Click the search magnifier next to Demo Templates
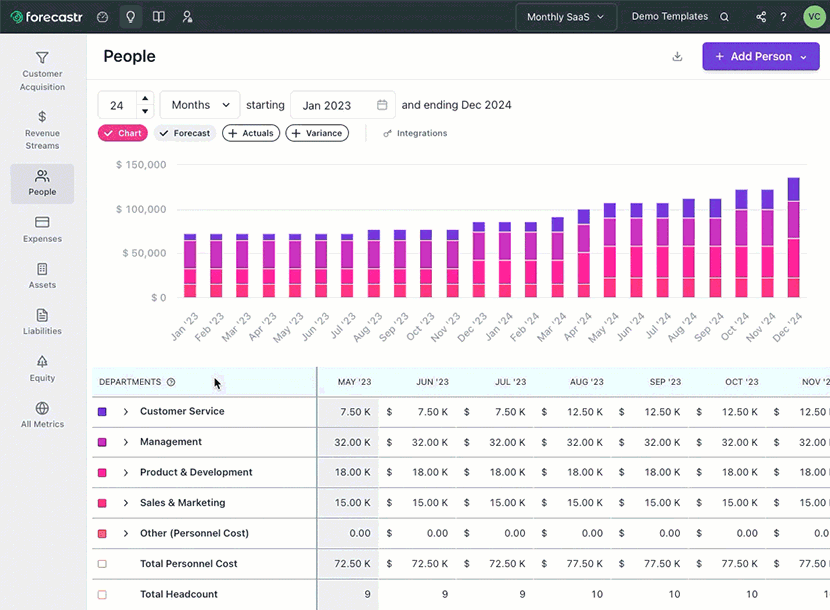Screen dimensions: 830x610 (724, 16)
